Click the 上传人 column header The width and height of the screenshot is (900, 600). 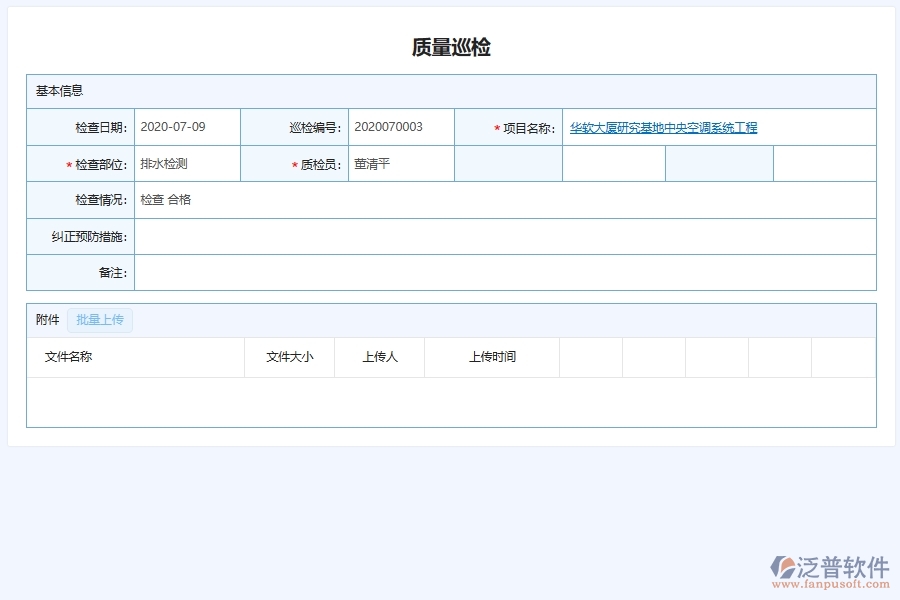(378, 357)
